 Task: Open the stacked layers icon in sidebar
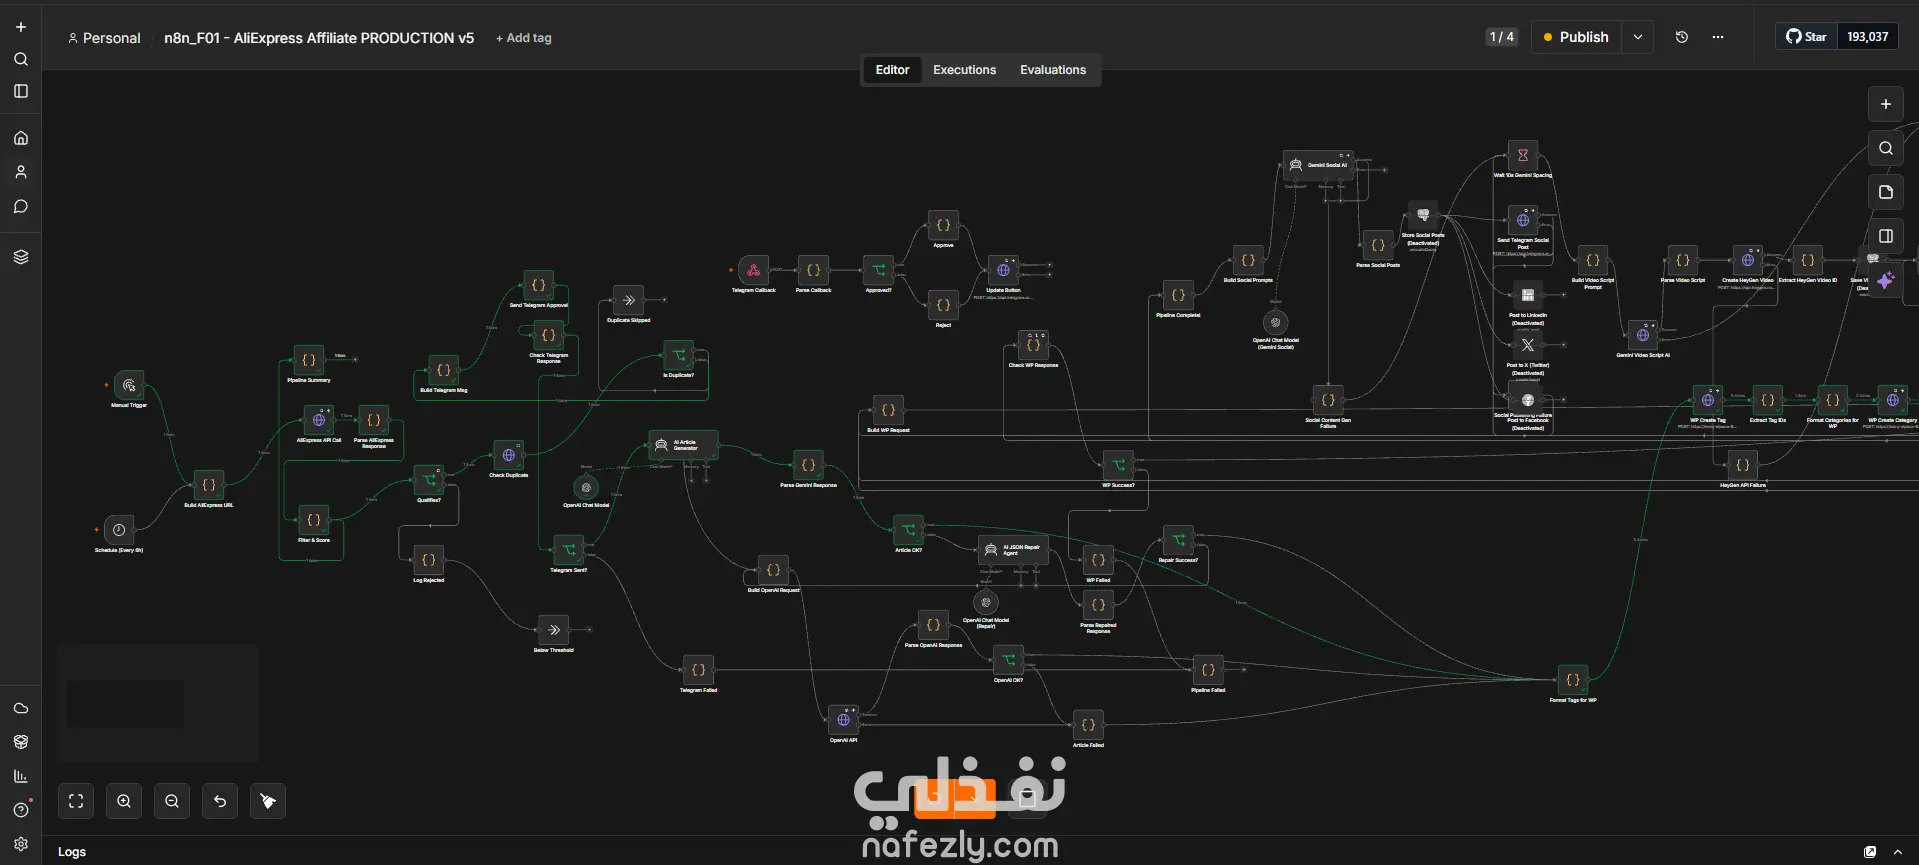[21, 256]
